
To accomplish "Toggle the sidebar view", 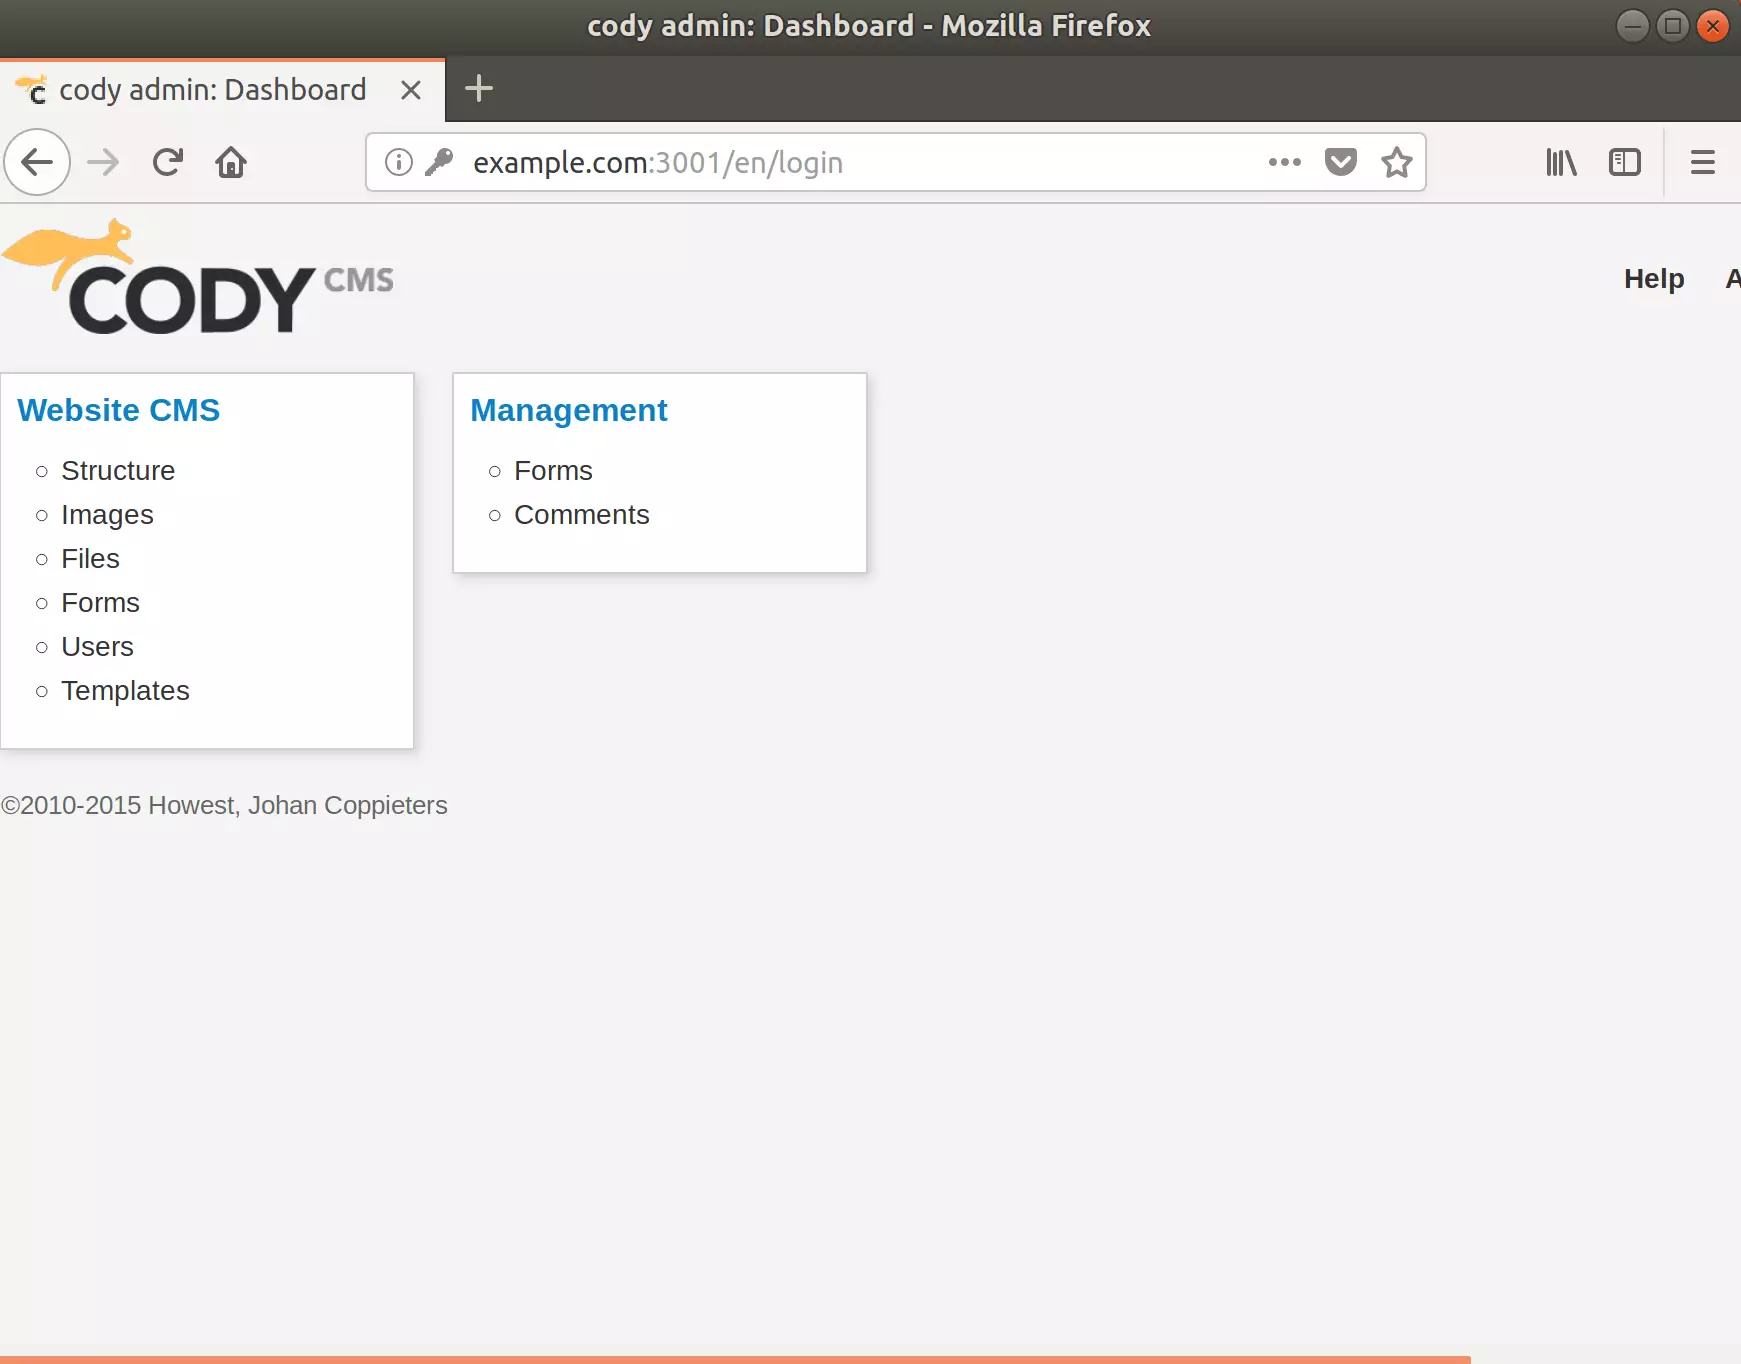I will (1625, 162).
